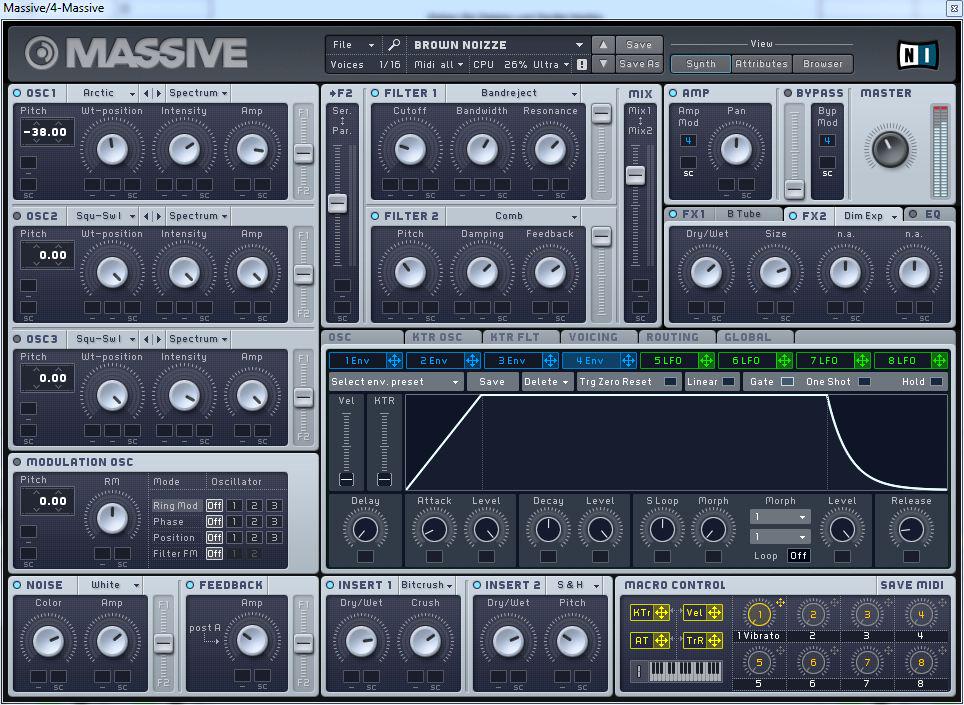Open Filter 1 Bandreject type dropdown
Image resolution: width=964 pixels, height=705 pixels.
pyautogui.click(x=513, y=93)
